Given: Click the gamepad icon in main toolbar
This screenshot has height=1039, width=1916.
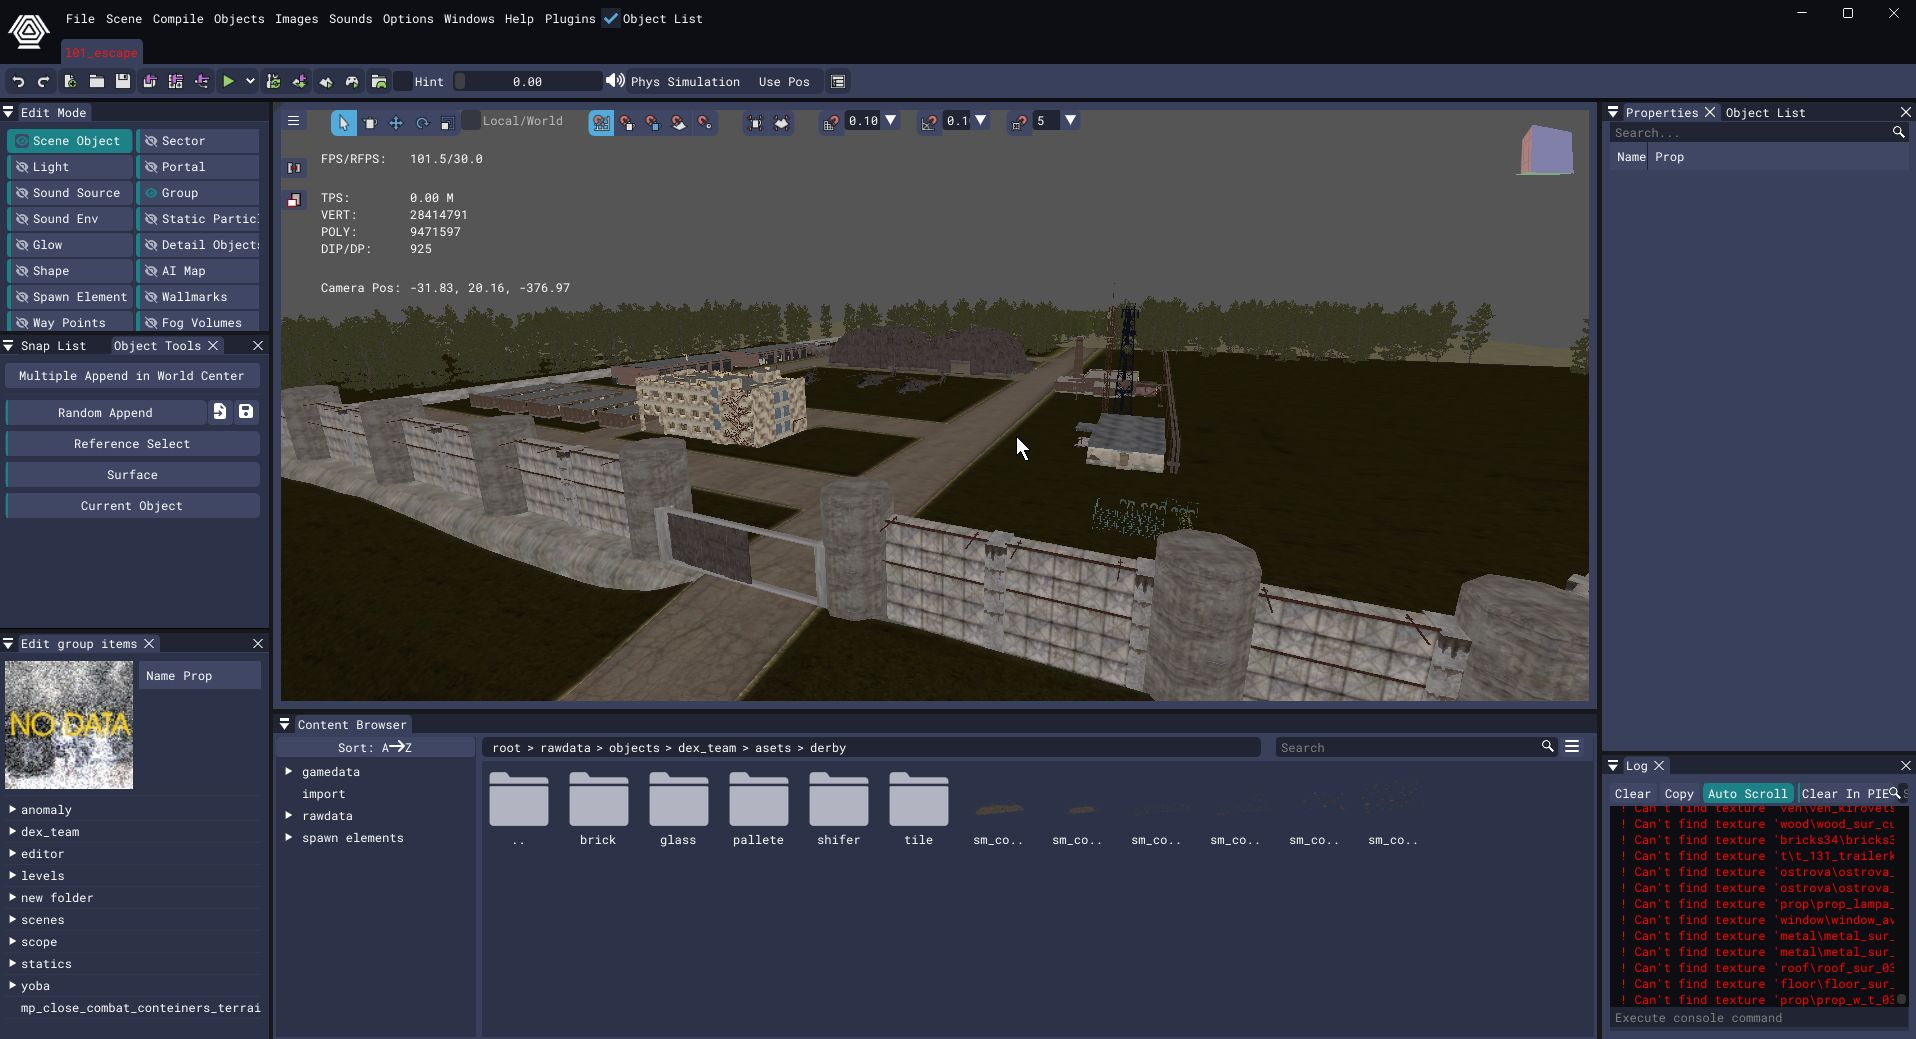Looking at the screenshot, I should coord(352,82).
